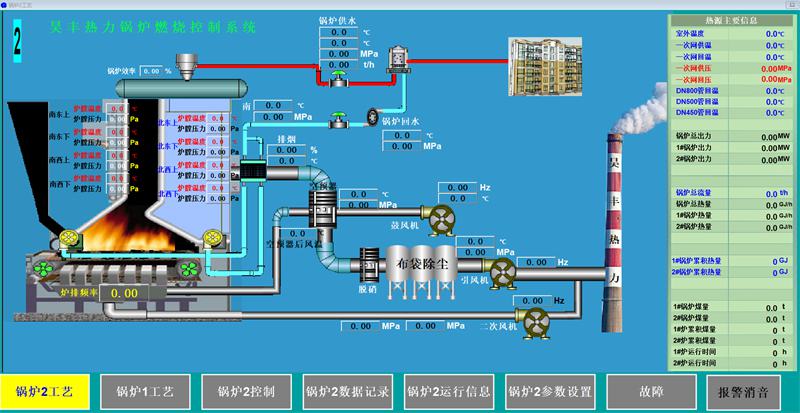The width and height of the screenshot is (800, 413).
Task: Select the 引风机 induced draft fan icon
Action: pyautogui.click(x=501, y=271)
